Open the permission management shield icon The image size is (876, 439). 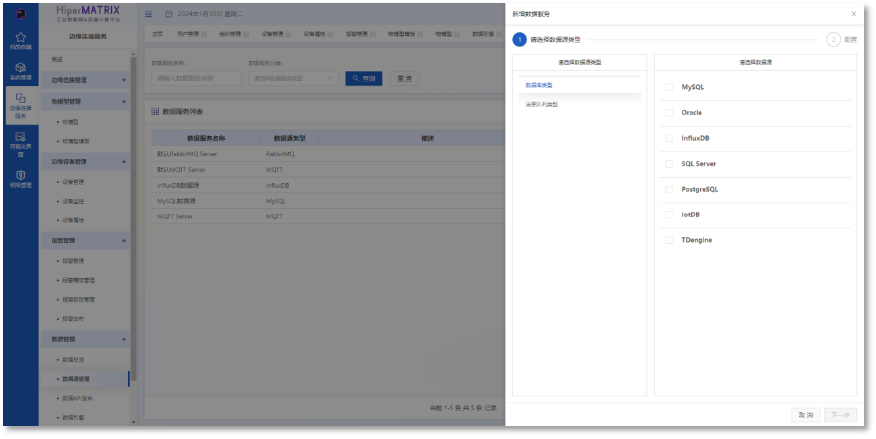tap(21, 175)
